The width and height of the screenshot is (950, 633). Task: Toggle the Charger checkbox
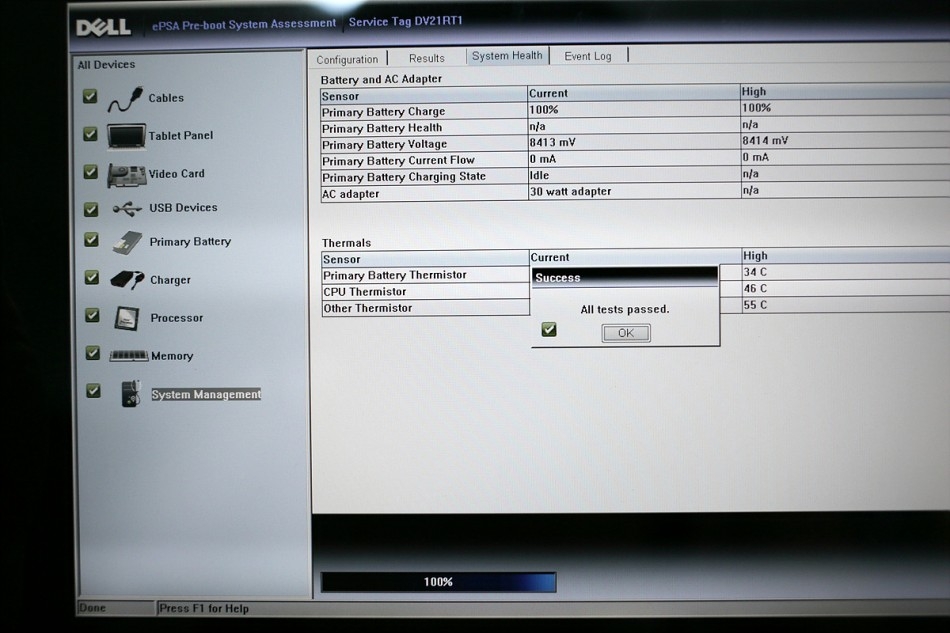point(92,277)
